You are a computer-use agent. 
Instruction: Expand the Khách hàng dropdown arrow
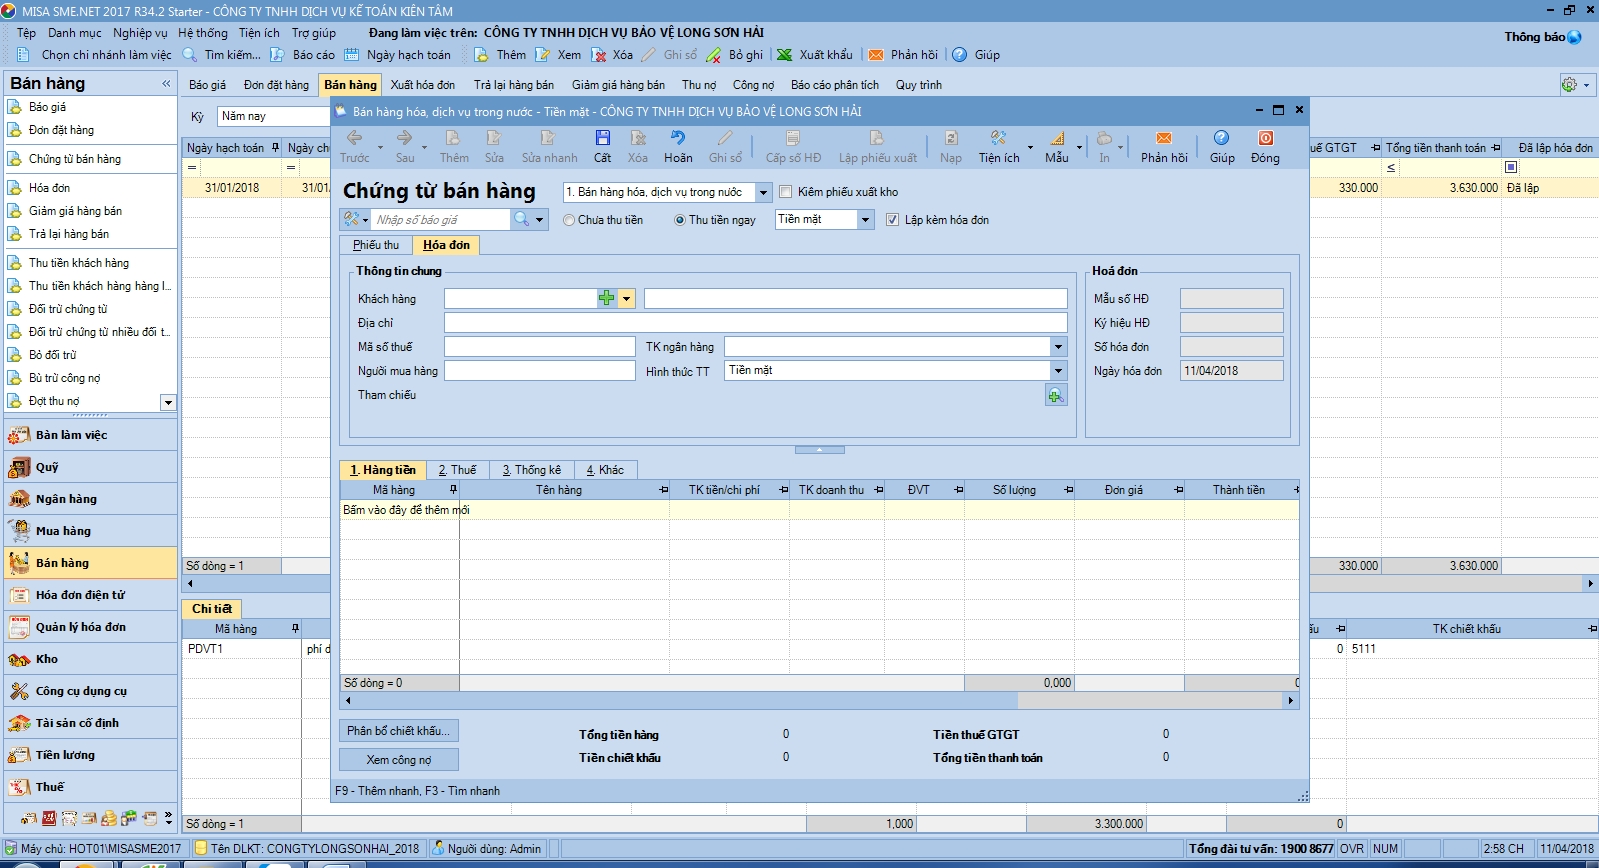click(626, 298)
